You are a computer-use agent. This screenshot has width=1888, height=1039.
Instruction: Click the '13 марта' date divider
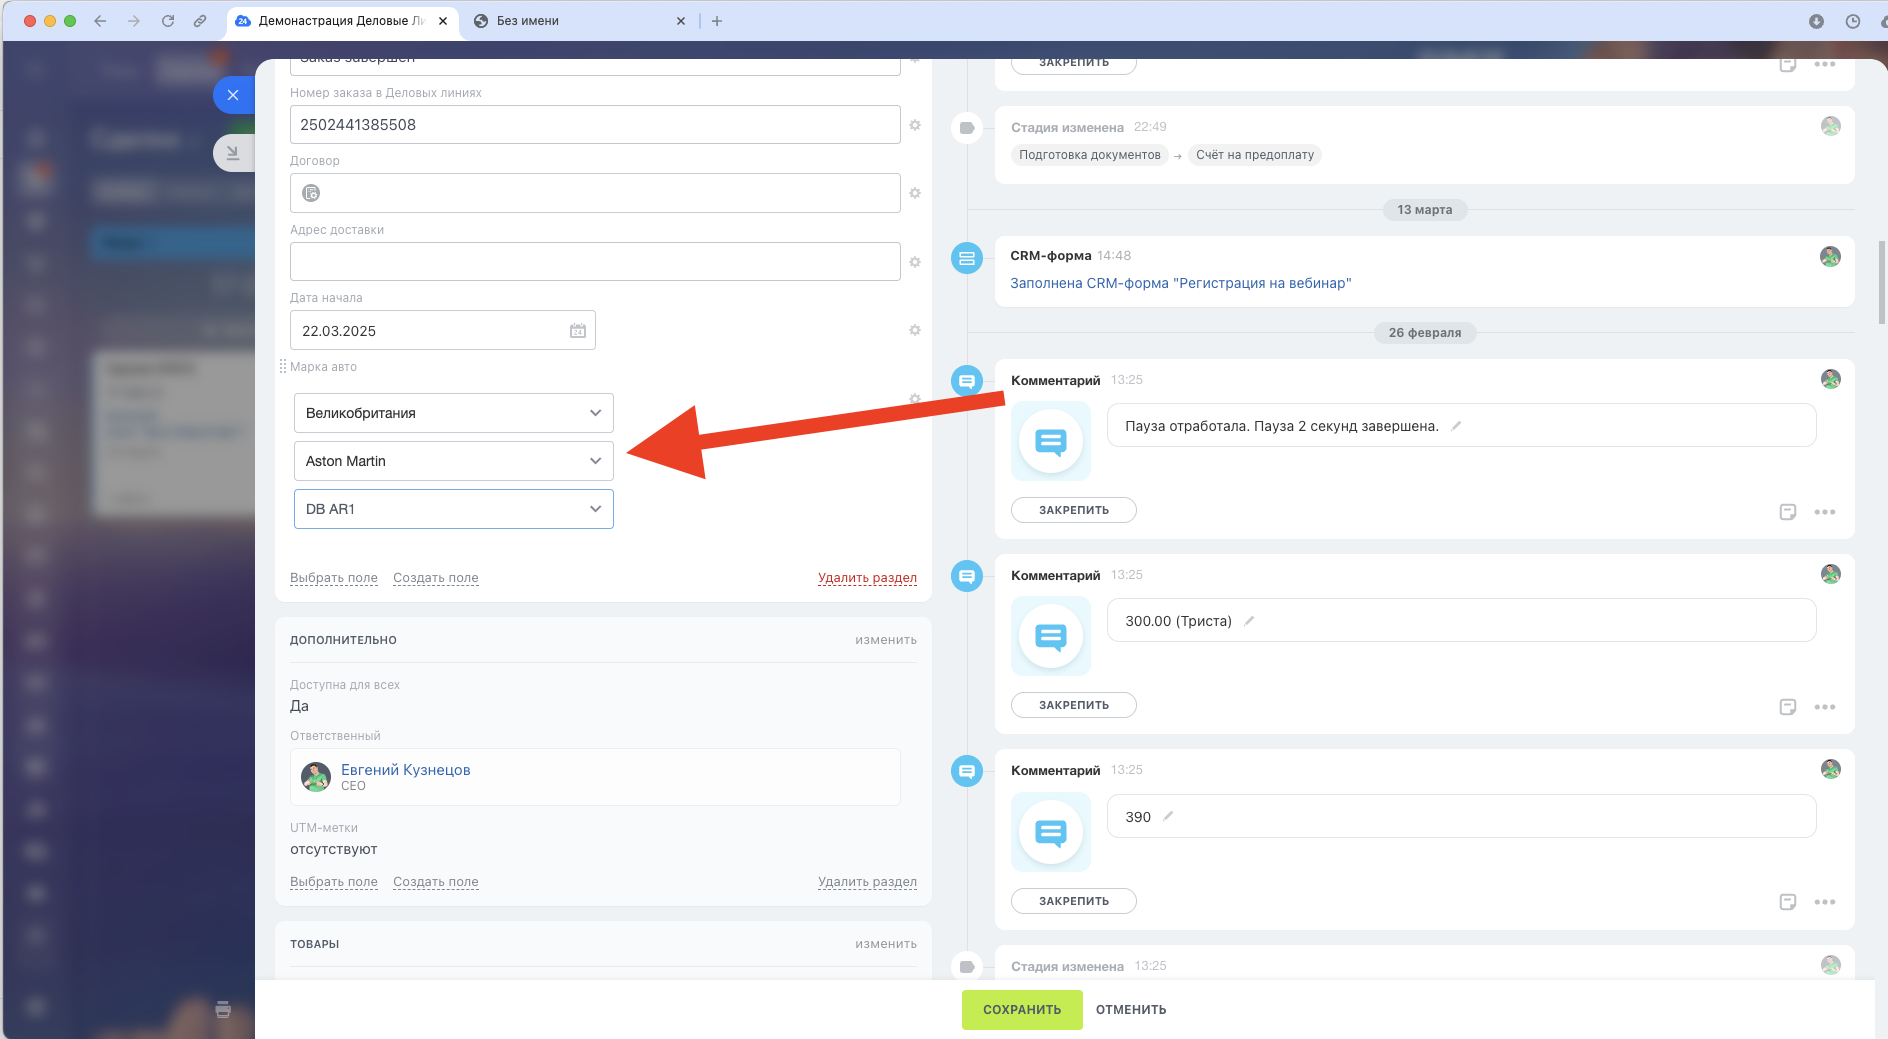[x=1425, y=210]
